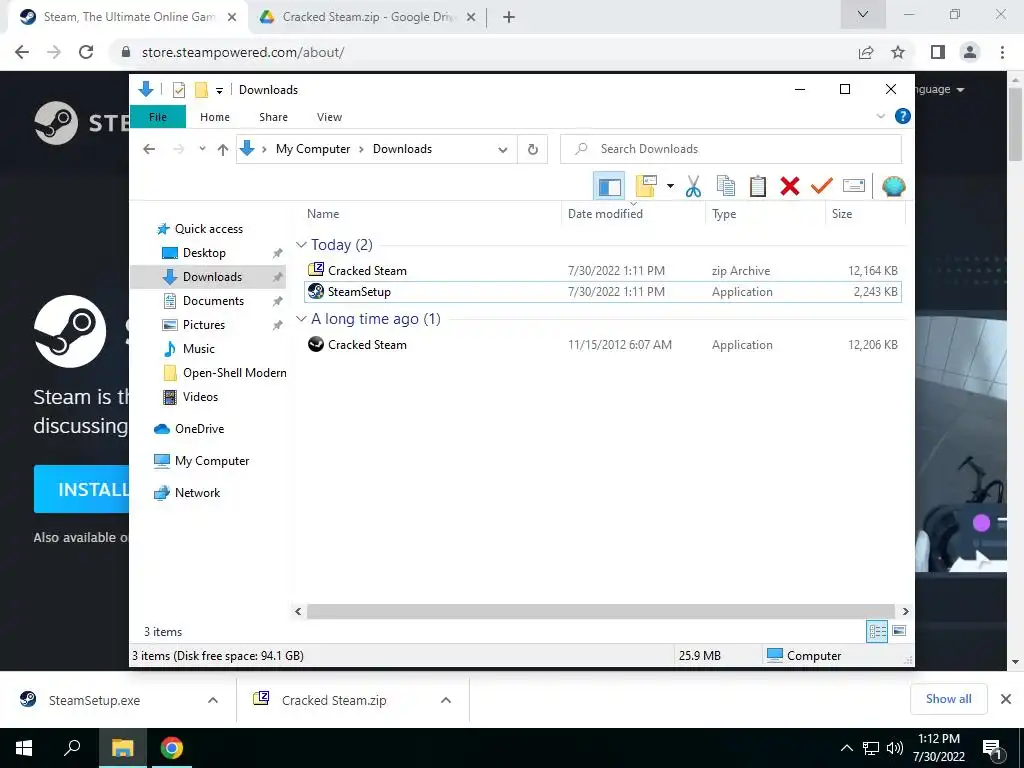
Task: Select Downloads in the navigation pane
Action: 212,277
